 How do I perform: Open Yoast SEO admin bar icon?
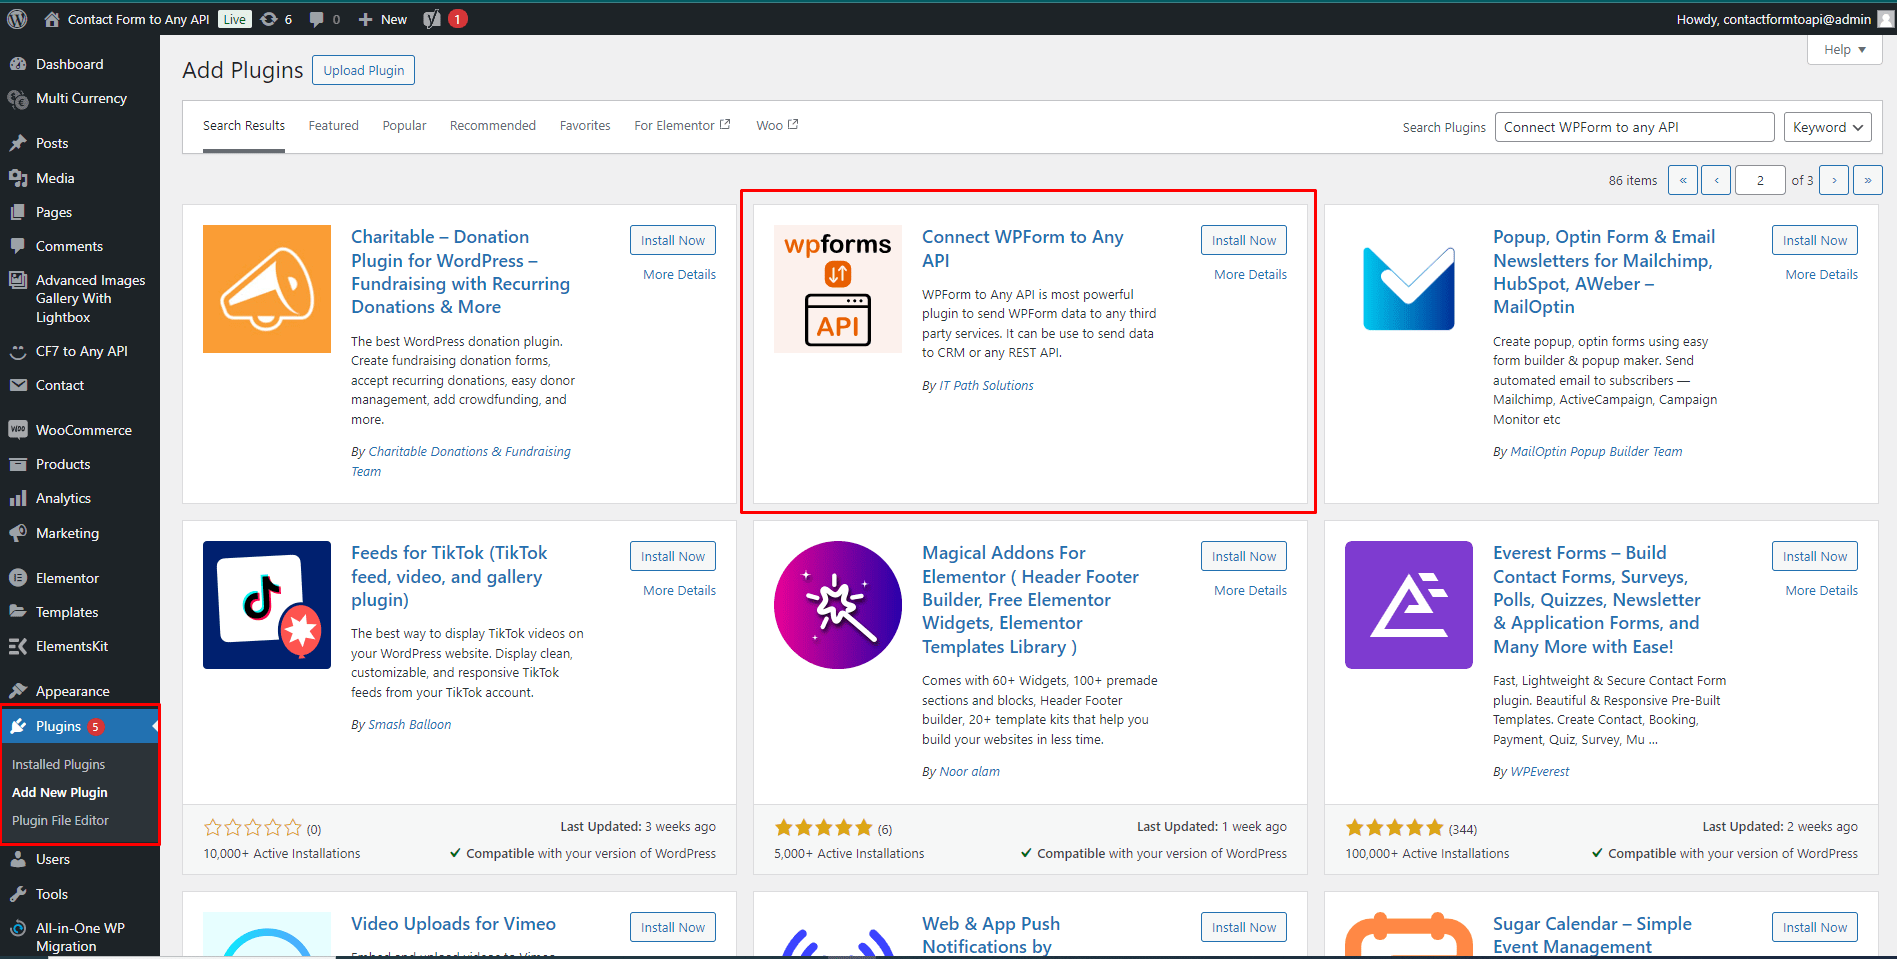432,19
